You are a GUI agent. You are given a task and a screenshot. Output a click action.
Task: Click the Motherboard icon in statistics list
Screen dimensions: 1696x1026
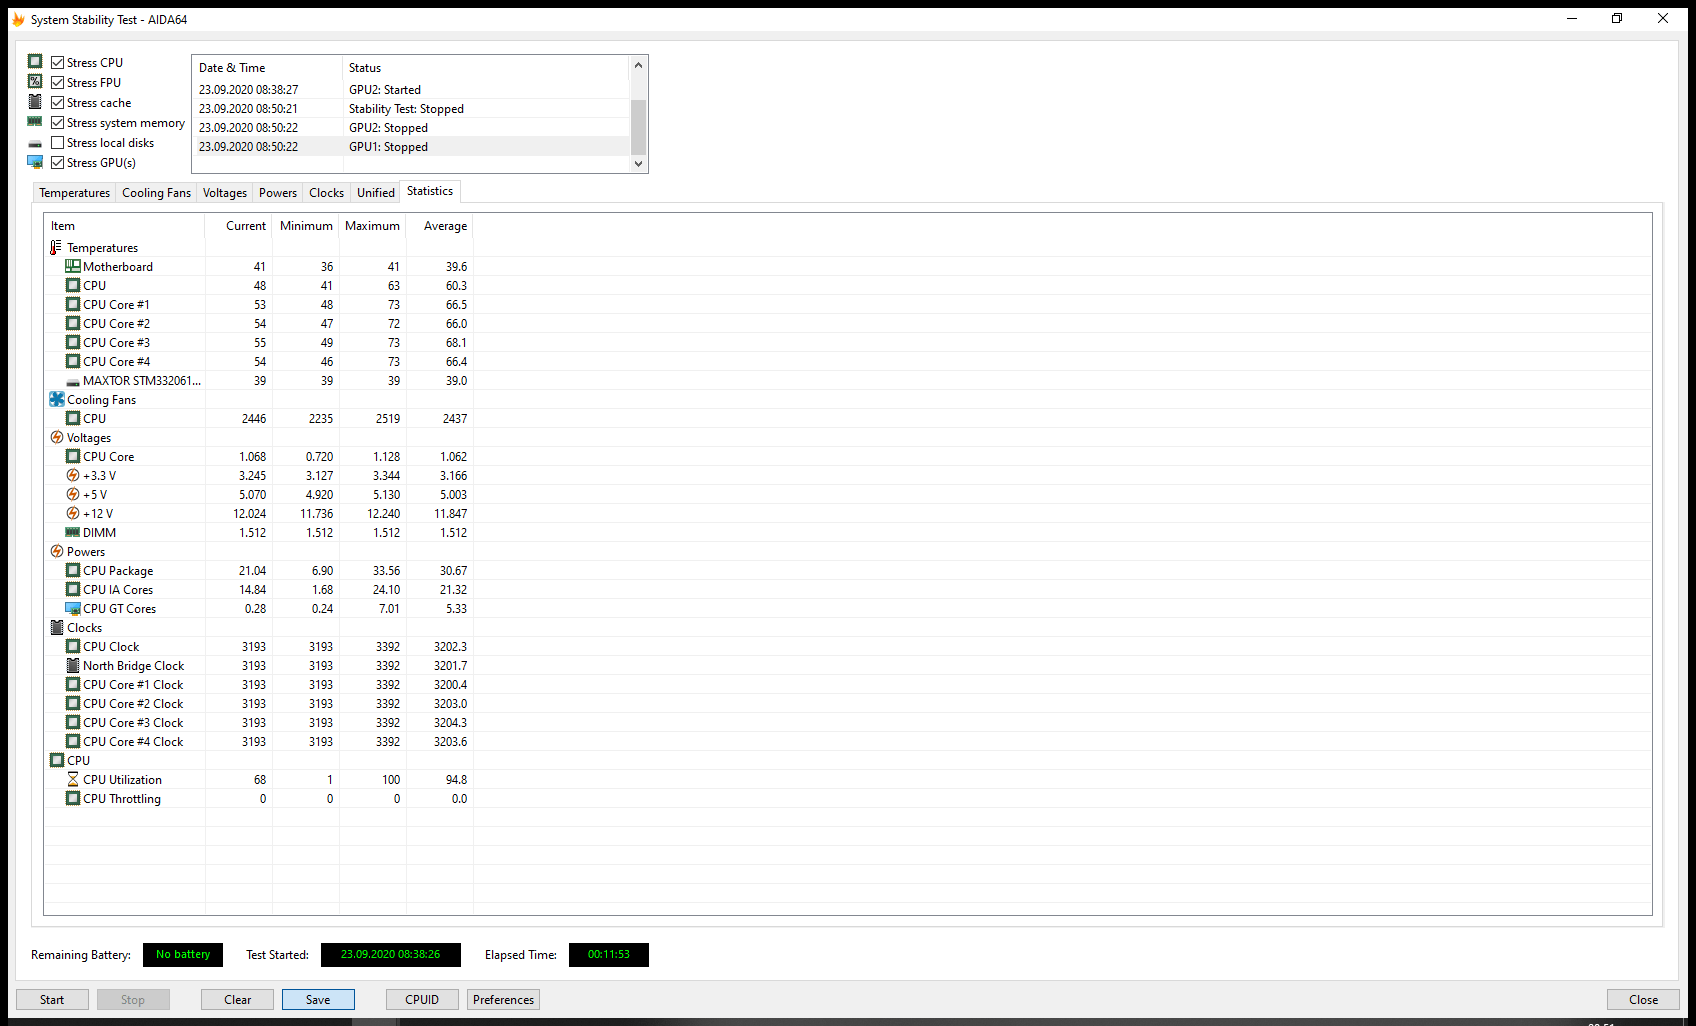(x=73, y=266)
